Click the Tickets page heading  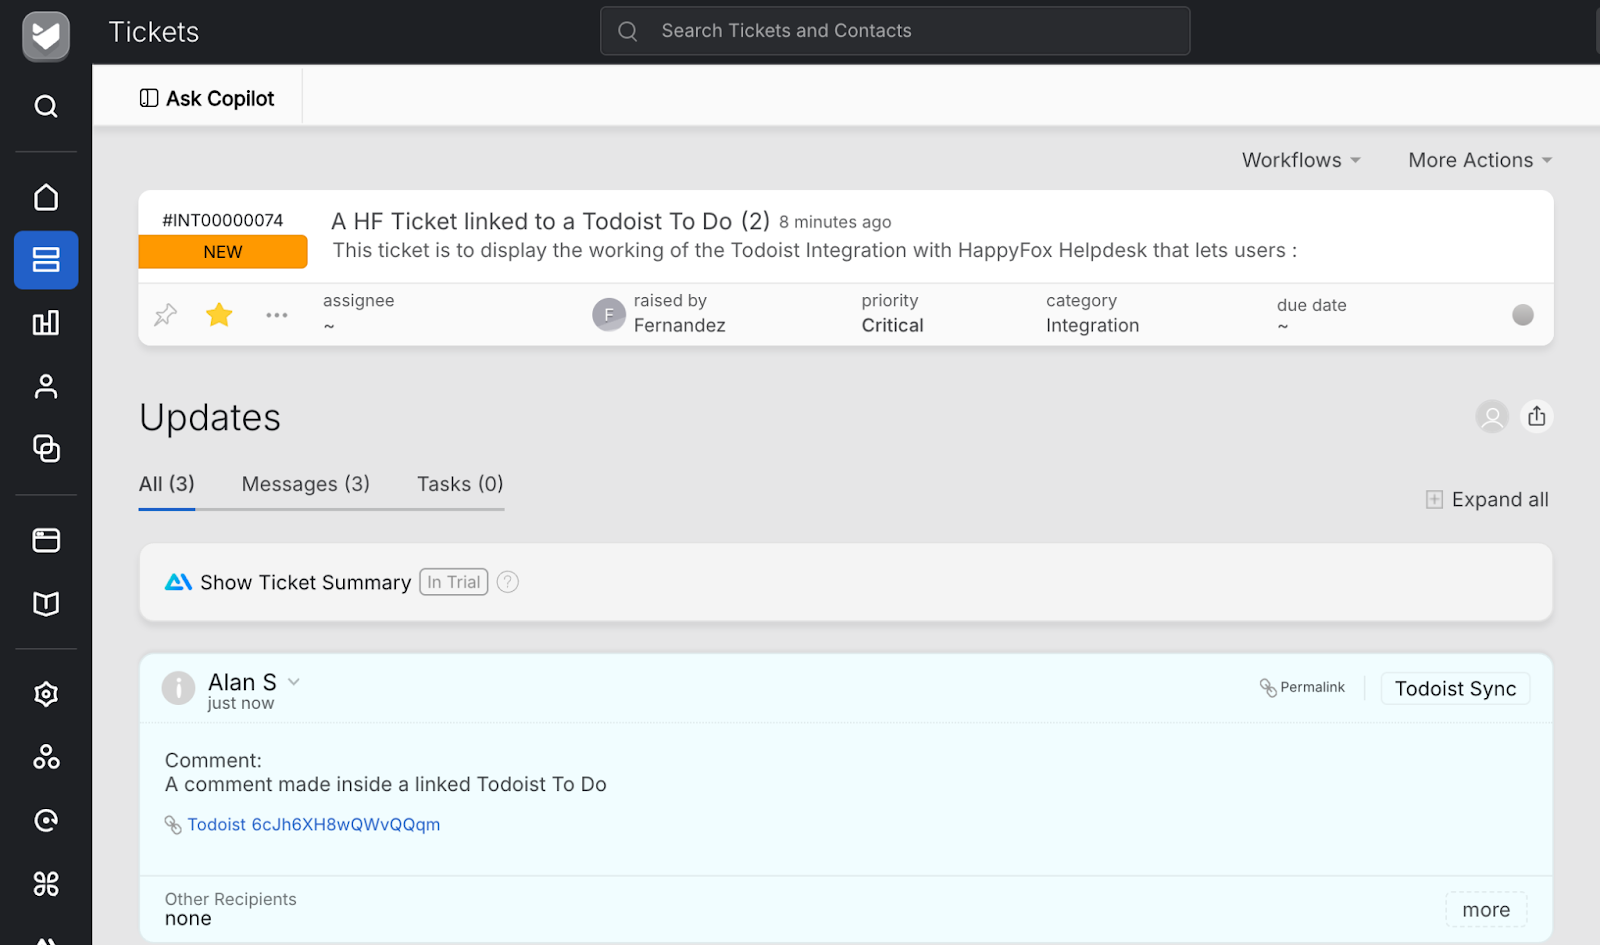click(154, 32)
